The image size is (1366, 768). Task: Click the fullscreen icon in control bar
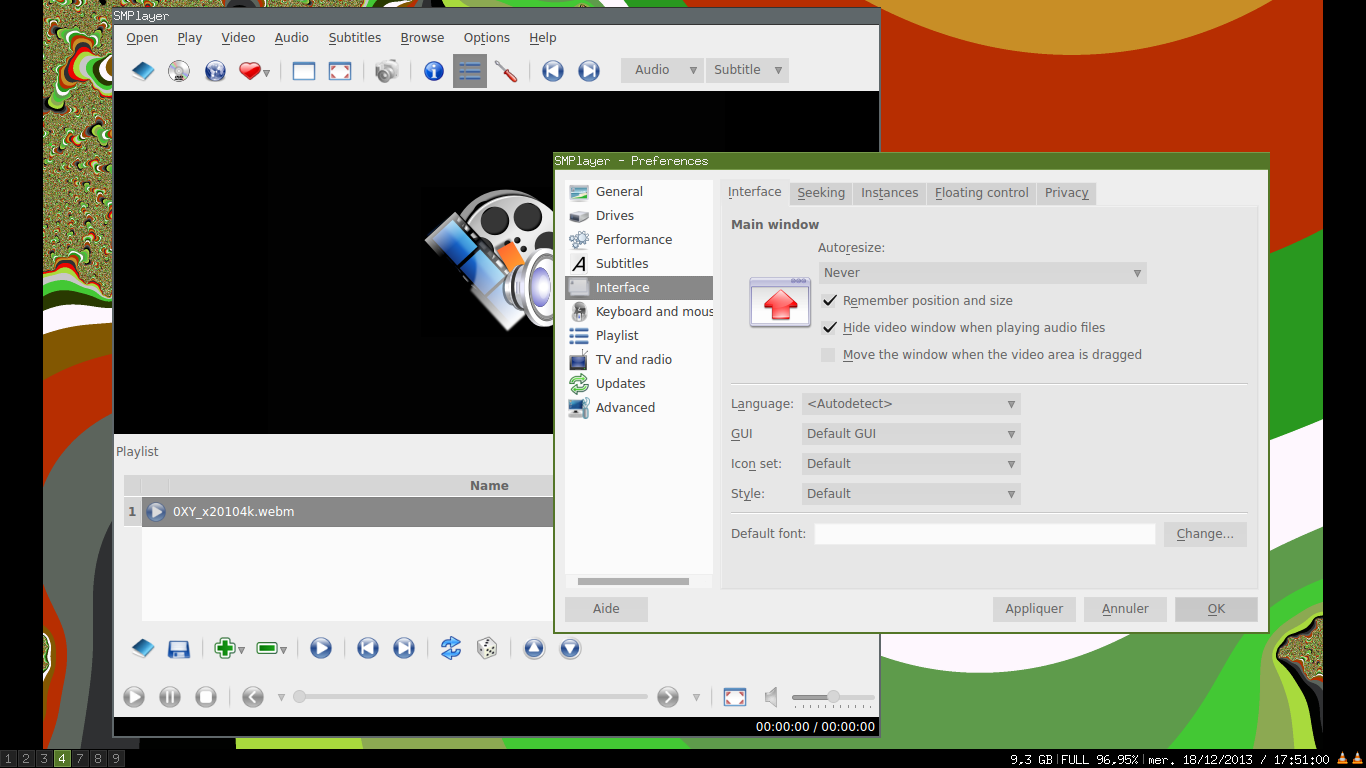[735, 697]
